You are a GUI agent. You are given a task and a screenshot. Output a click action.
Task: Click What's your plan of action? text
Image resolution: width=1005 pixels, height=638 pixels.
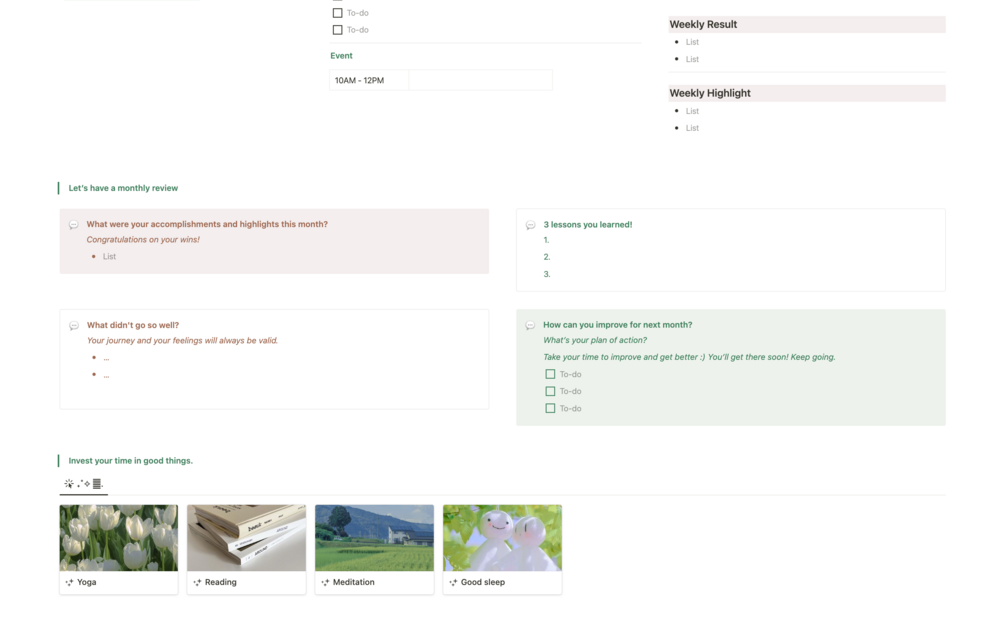click(595, 340)
